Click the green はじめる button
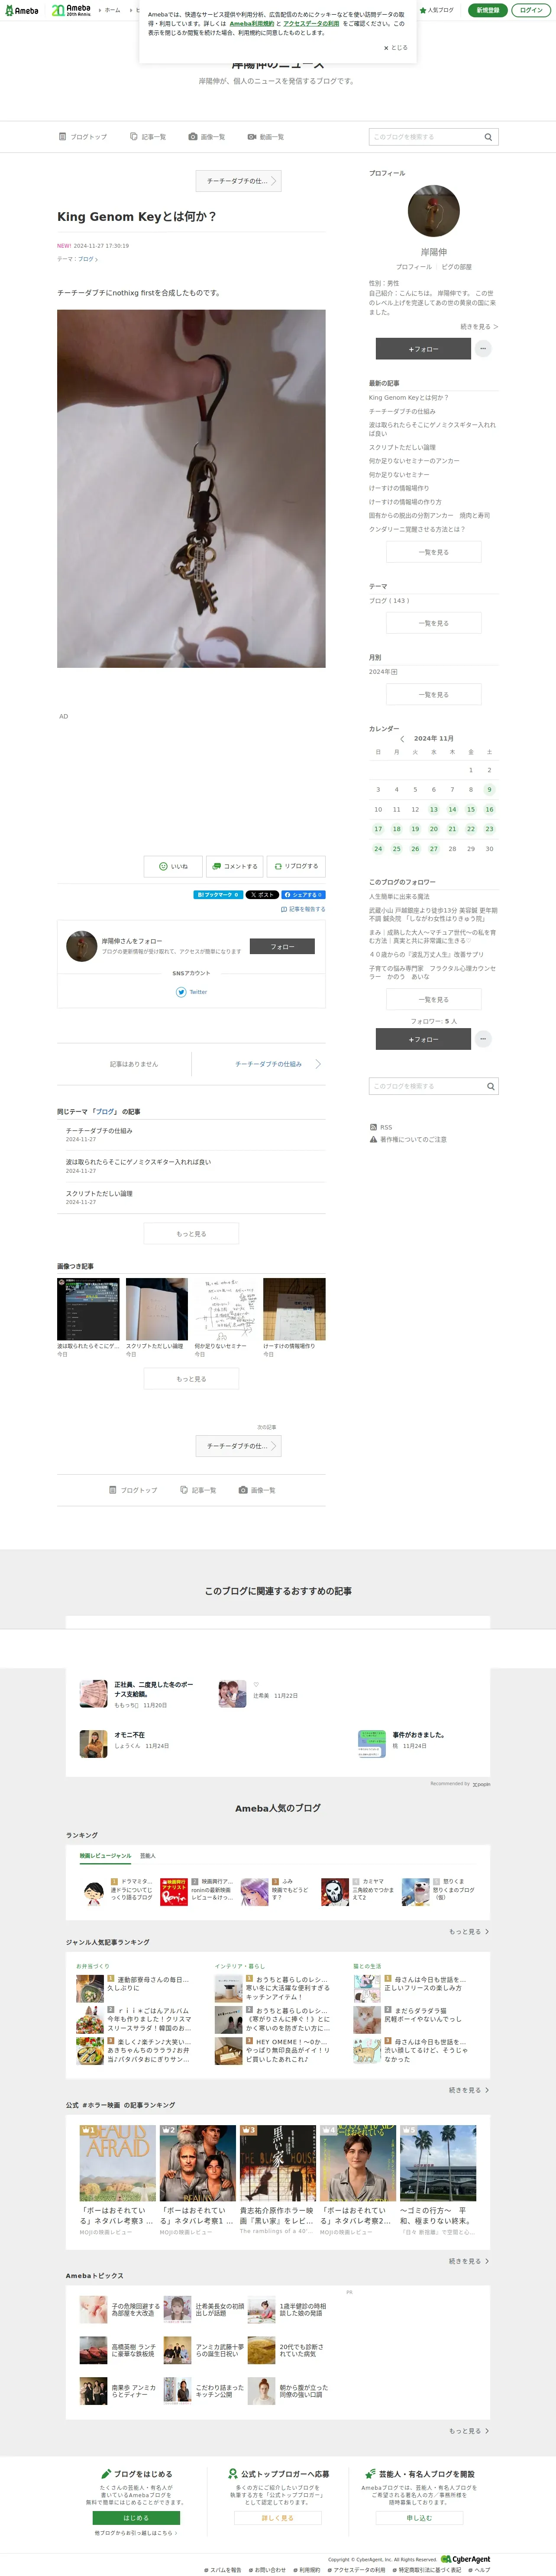Screen dimensions: 556x2576 tap(136, 2518)
